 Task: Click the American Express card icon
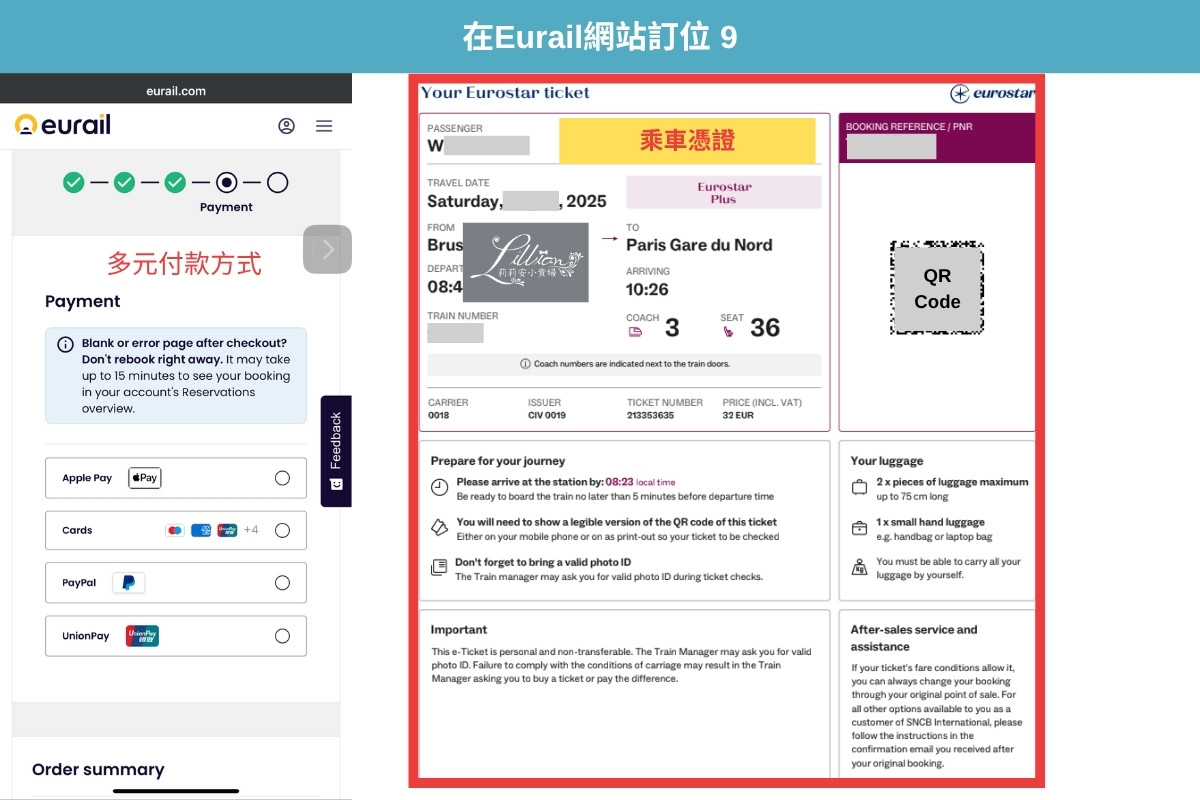click(201, 530)
